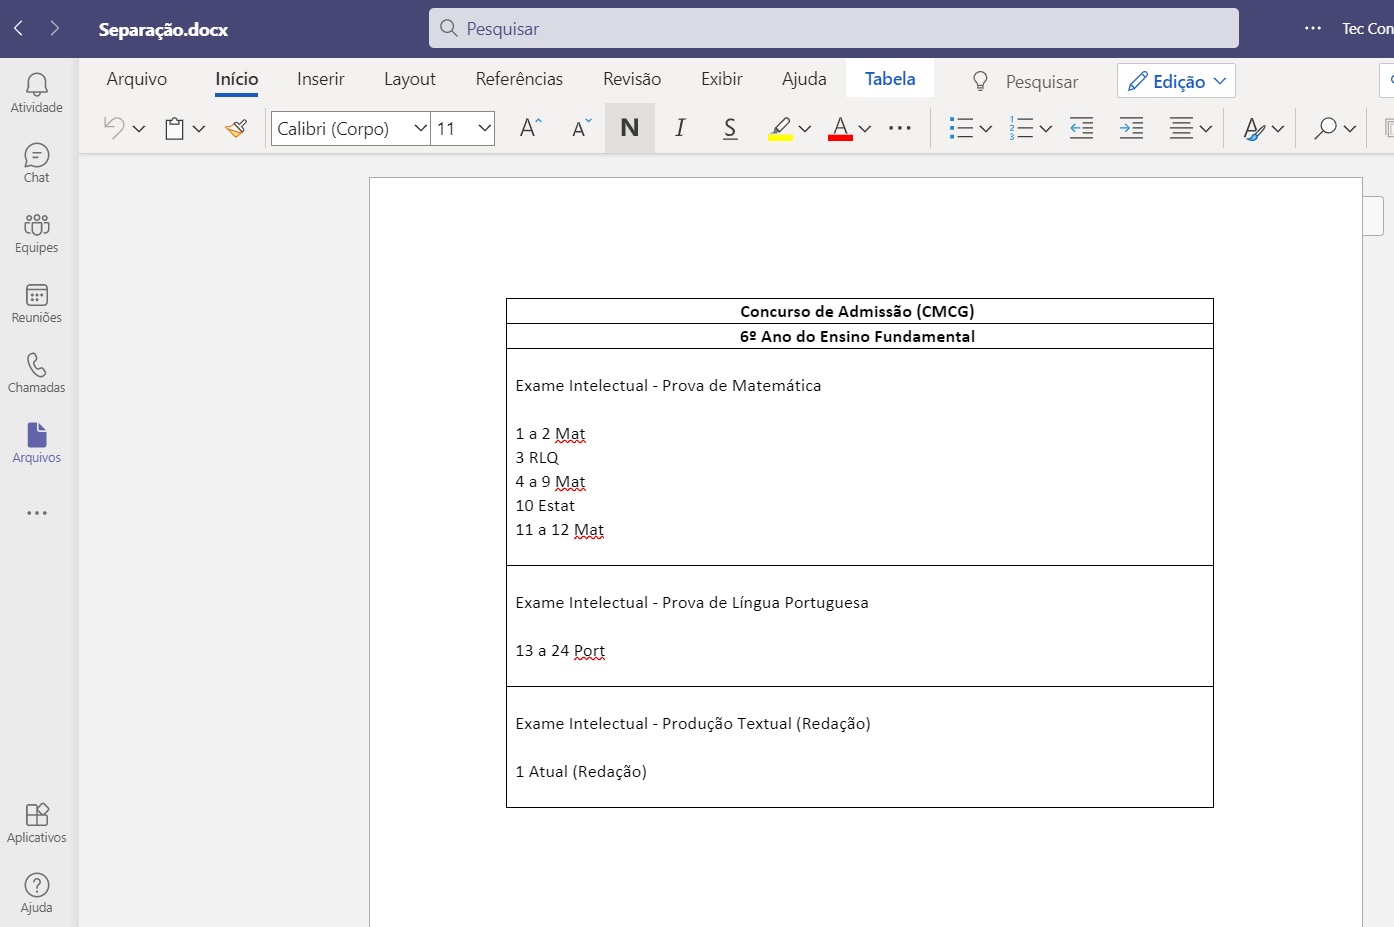The width and height of the screenshot is (1394, 927).
Task: Open the Referências ribbon tab
Action: tap(519, 79)
